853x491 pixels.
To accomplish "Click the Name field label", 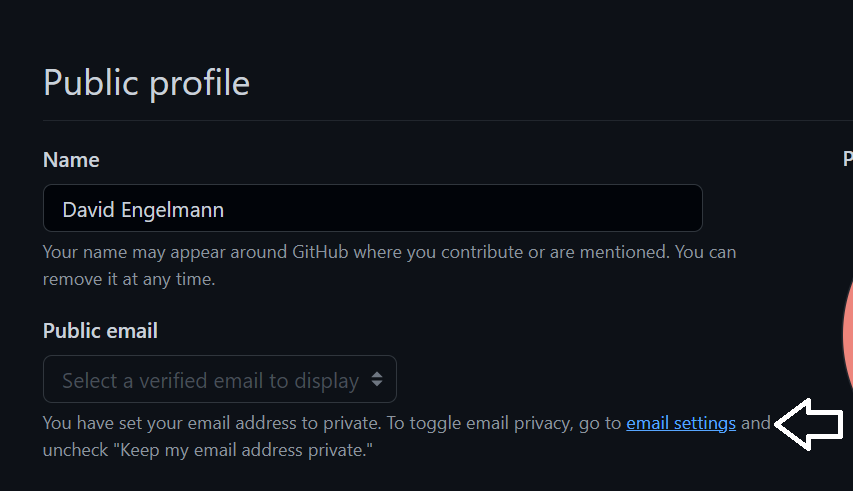I will click(71, 160).
